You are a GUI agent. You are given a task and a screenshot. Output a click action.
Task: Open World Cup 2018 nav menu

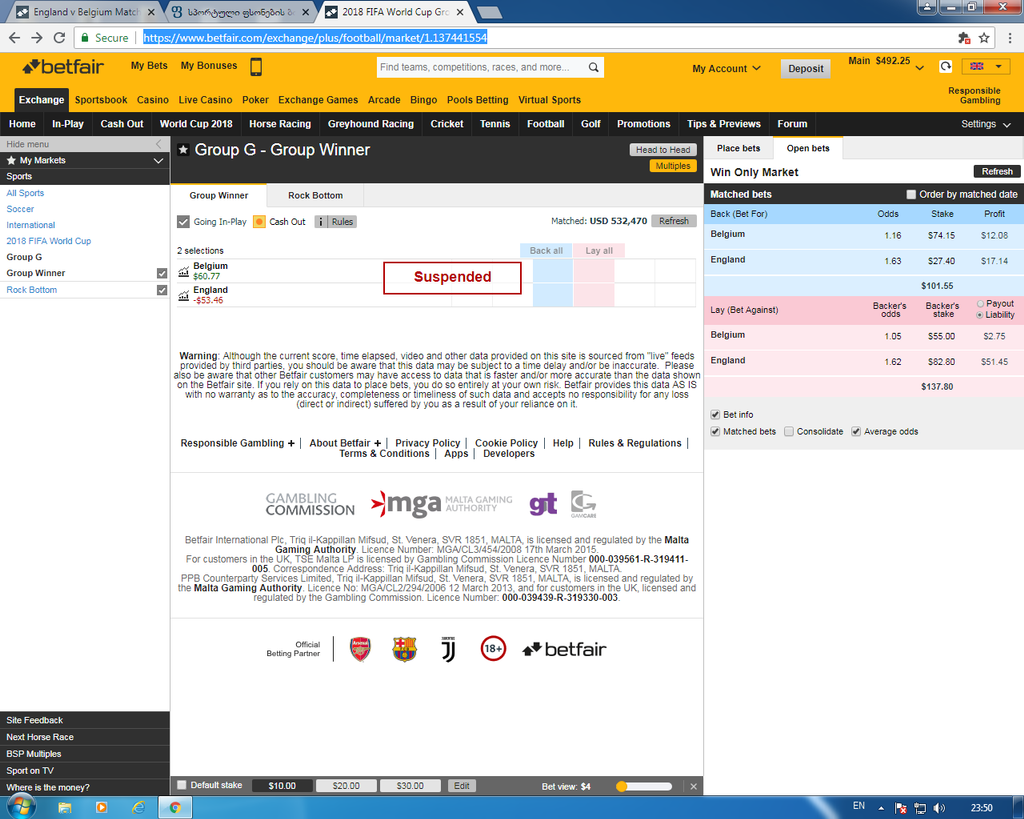pyautogui.click(x=196, y=124)
